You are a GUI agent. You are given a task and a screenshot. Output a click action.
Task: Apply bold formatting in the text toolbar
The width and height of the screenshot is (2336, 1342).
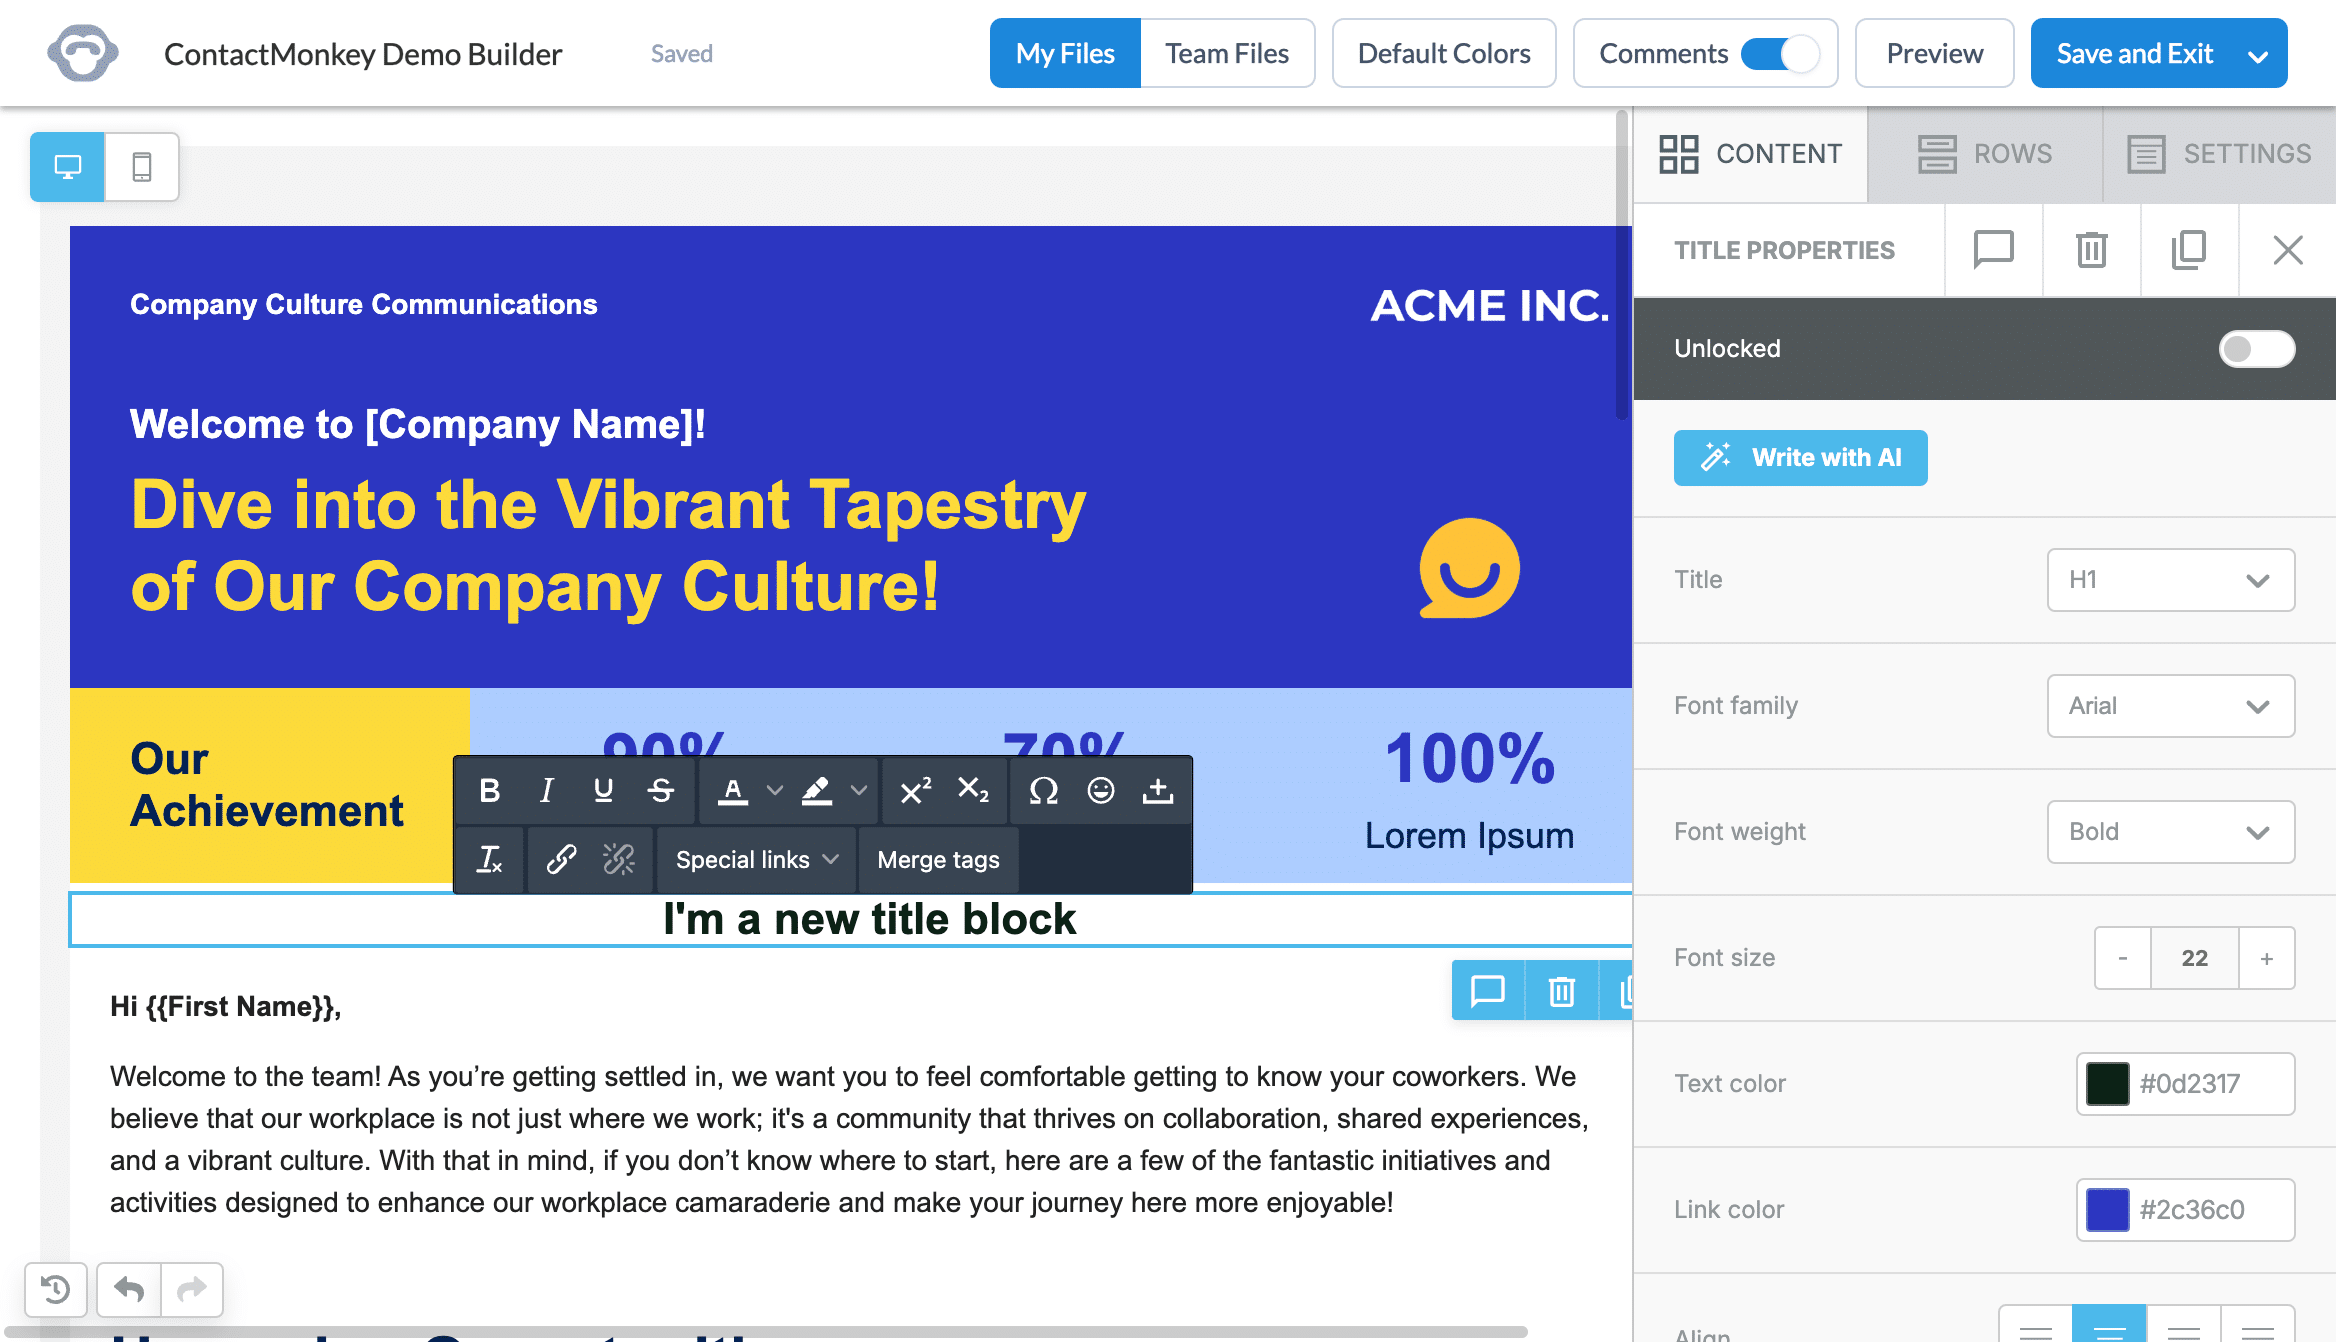489,791
